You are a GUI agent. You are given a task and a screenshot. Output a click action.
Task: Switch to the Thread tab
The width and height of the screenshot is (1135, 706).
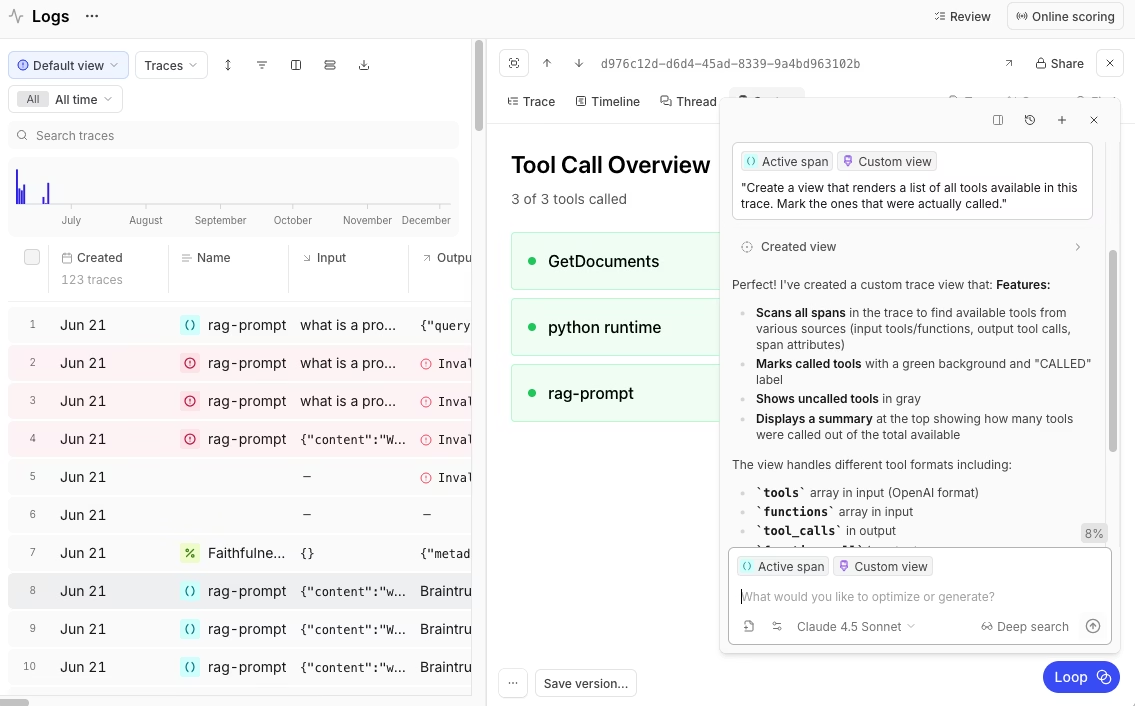click(x=688, y=101)
